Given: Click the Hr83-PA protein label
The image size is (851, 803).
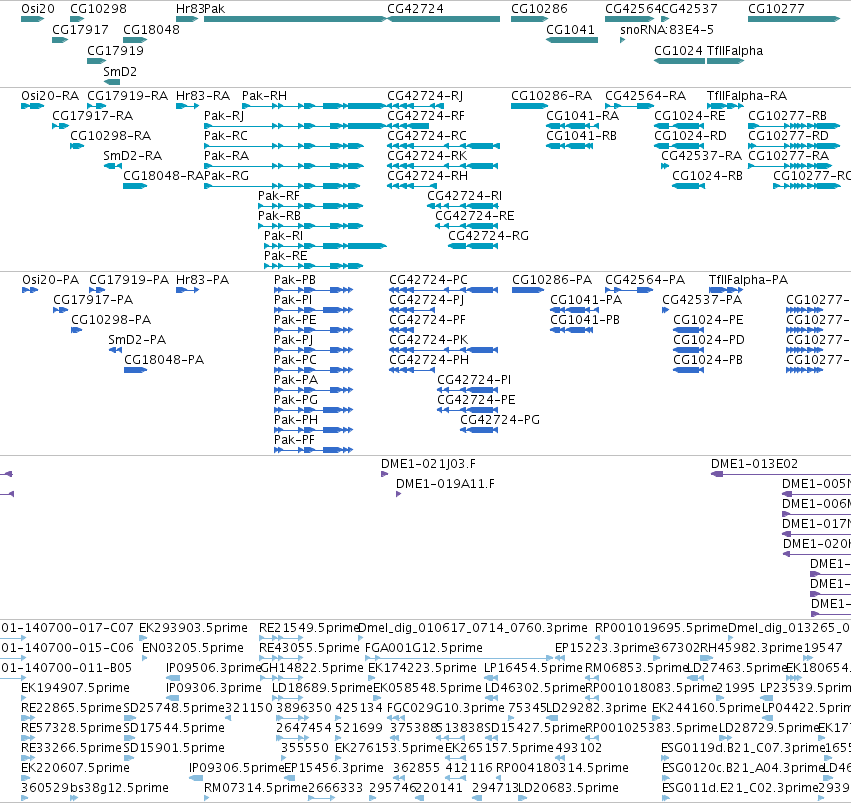Looking at the screenshot, I should tap(202, 280).
